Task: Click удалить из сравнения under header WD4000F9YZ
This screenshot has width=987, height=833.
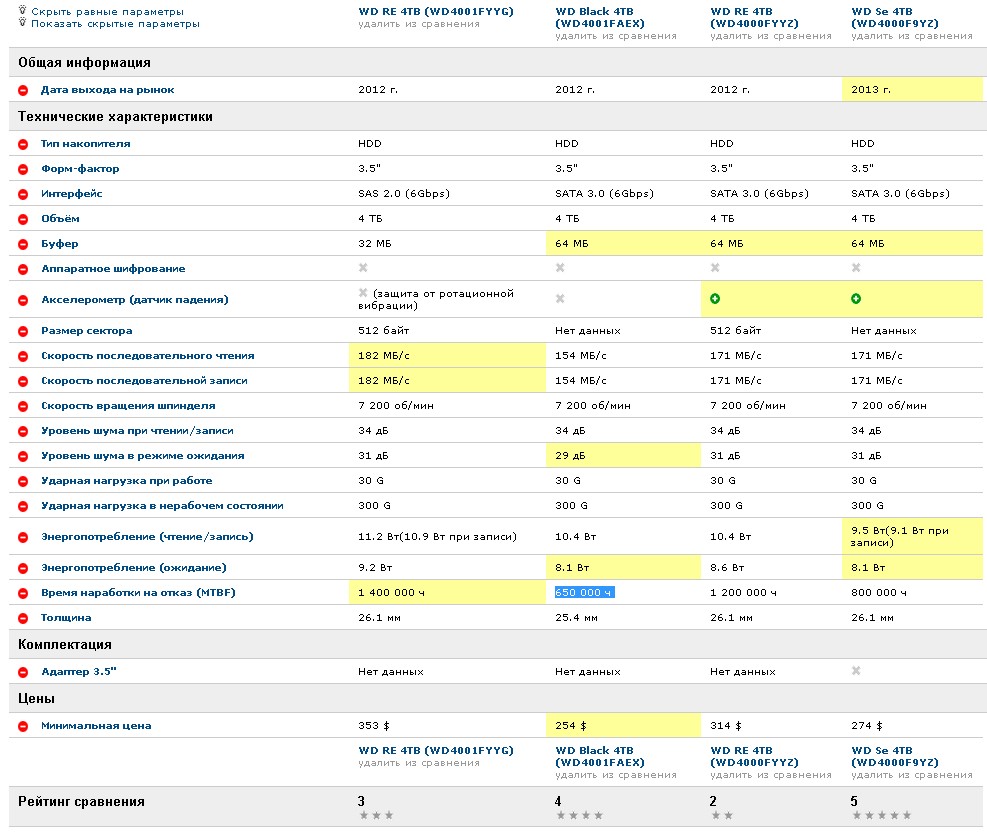Action: [x=911, y=36]
